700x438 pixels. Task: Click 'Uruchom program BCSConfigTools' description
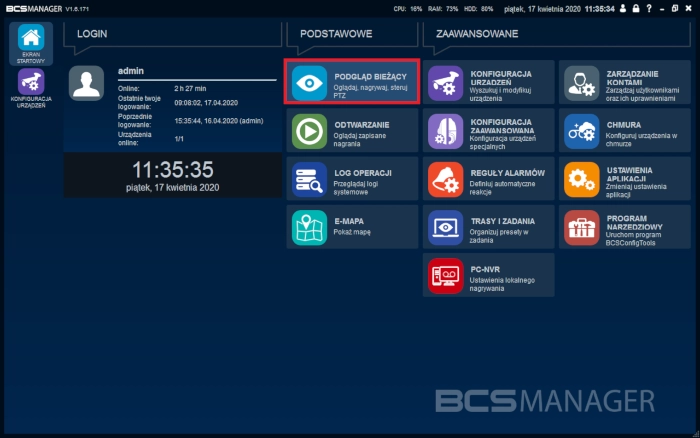pos(633,239)
